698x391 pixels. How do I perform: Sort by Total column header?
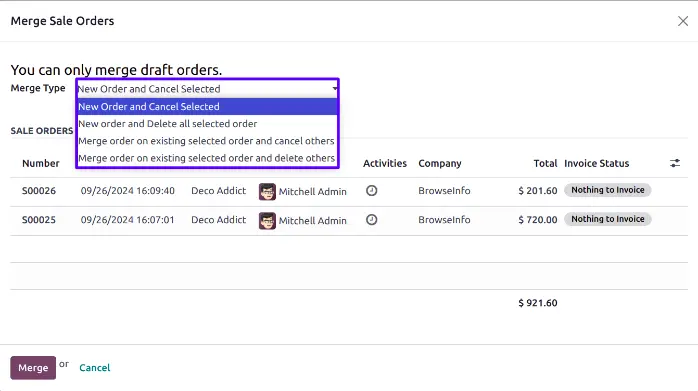(545, 163)
